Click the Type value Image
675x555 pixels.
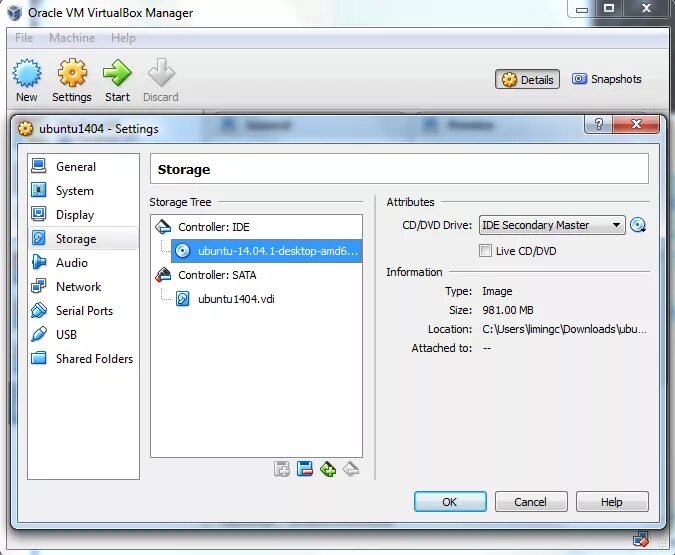tap(497, 291)
